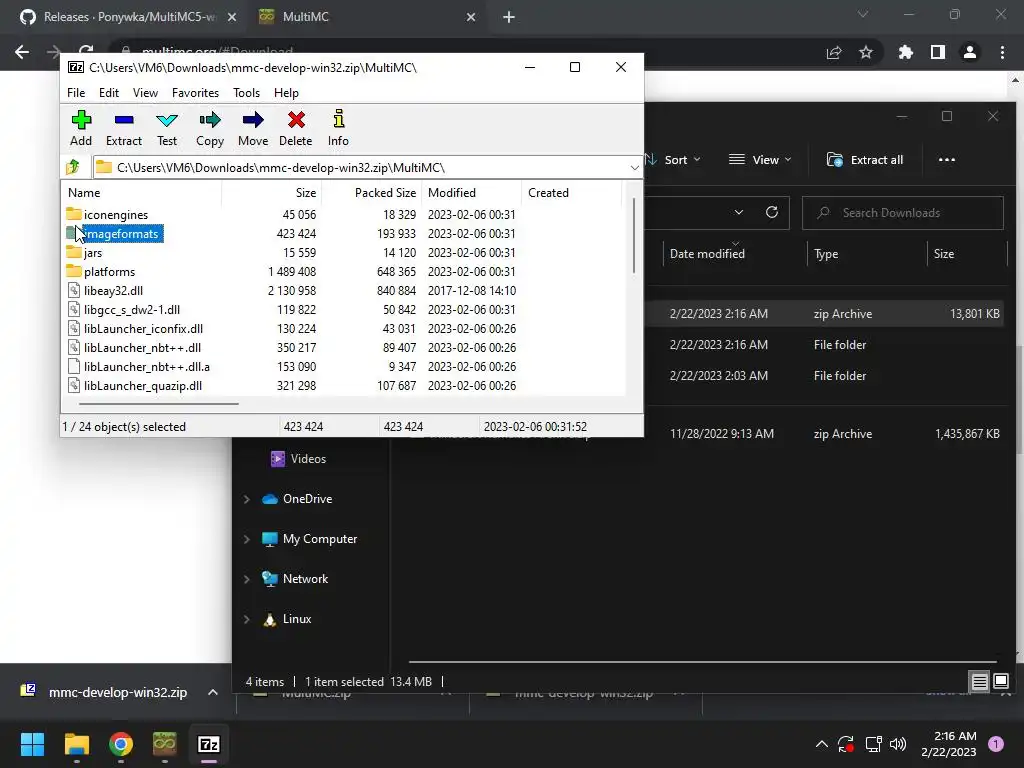Switch Explorer to large thumbnails view icon
The width and height of the screenshot is (1024, 768).
click(x=1001, y=682)
